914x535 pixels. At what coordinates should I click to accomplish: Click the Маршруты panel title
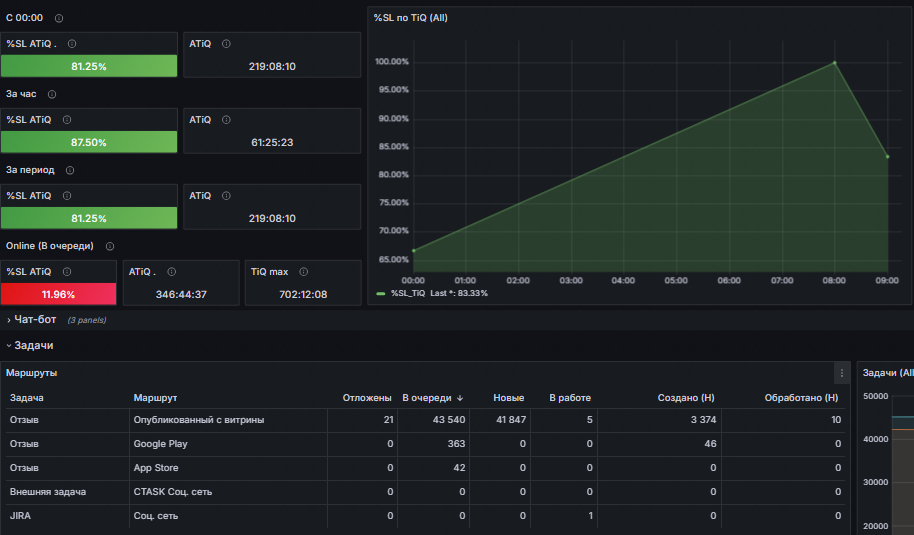[31, 373]
